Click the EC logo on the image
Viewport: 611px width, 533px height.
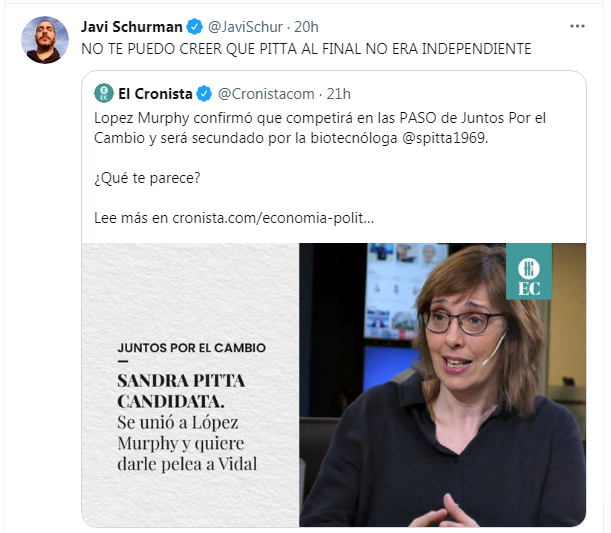(529, 272)
